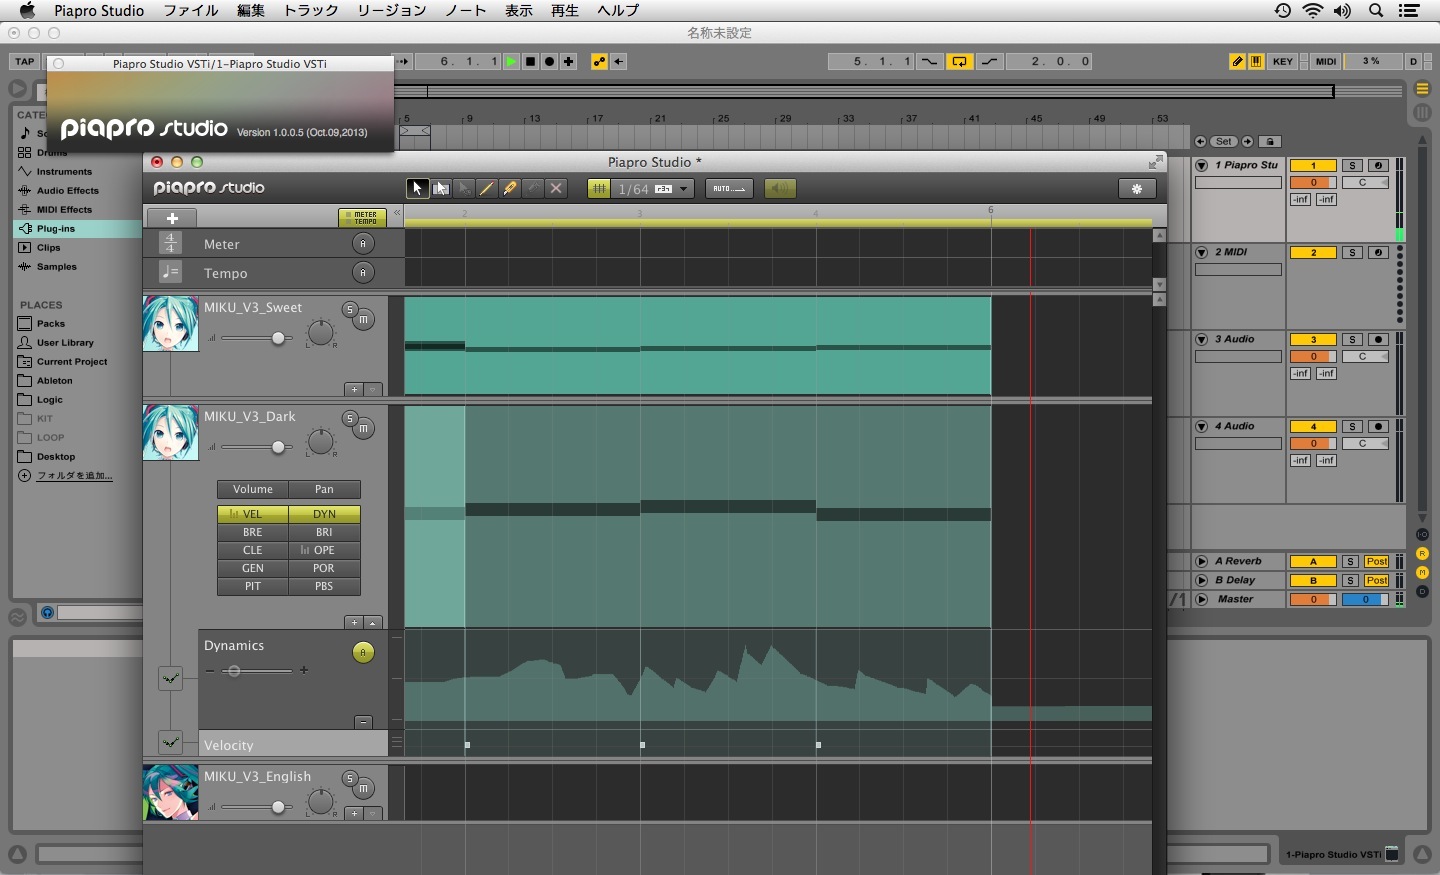
Task: Open the ノート menu
Action: [466, 10]
